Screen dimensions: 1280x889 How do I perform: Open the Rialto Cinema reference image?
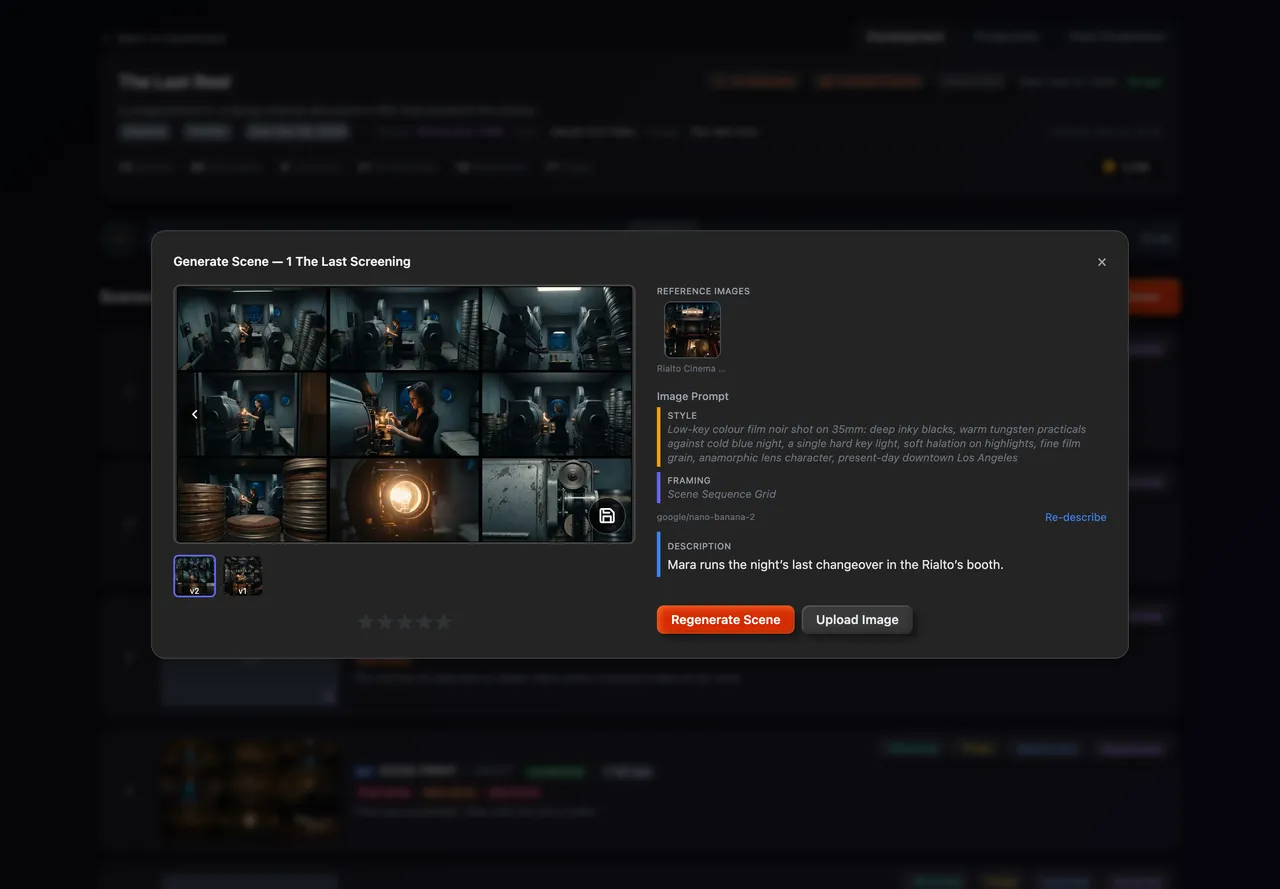point(692,330)
